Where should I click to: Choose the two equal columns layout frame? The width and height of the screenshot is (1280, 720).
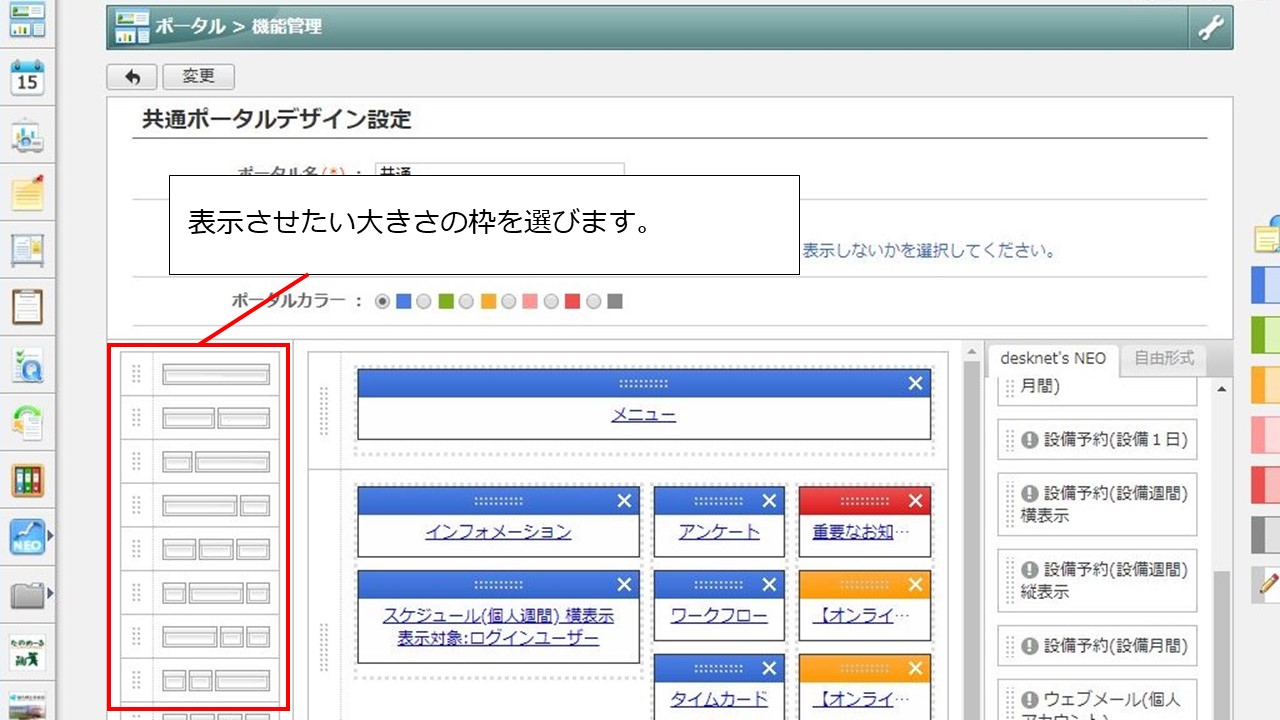click(216, 418)
